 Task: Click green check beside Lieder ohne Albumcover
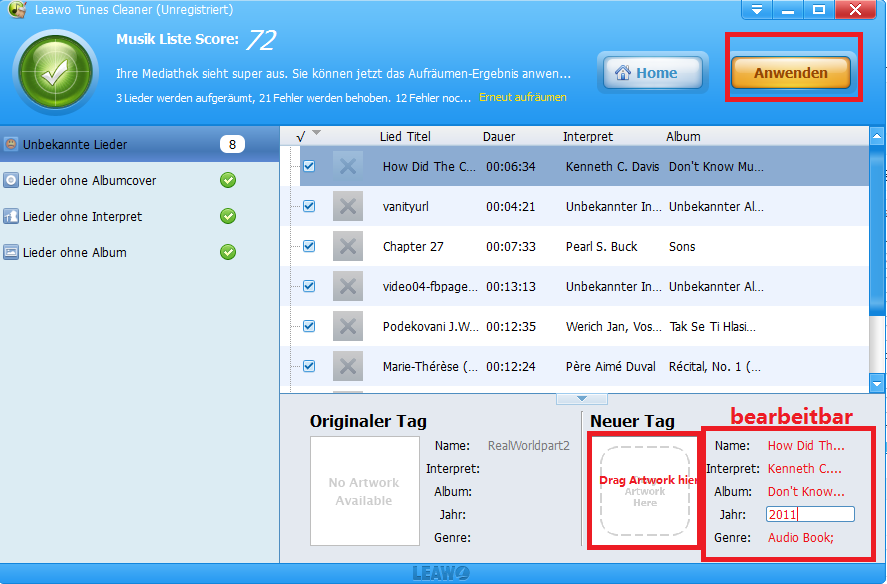(x=228, y=181)
